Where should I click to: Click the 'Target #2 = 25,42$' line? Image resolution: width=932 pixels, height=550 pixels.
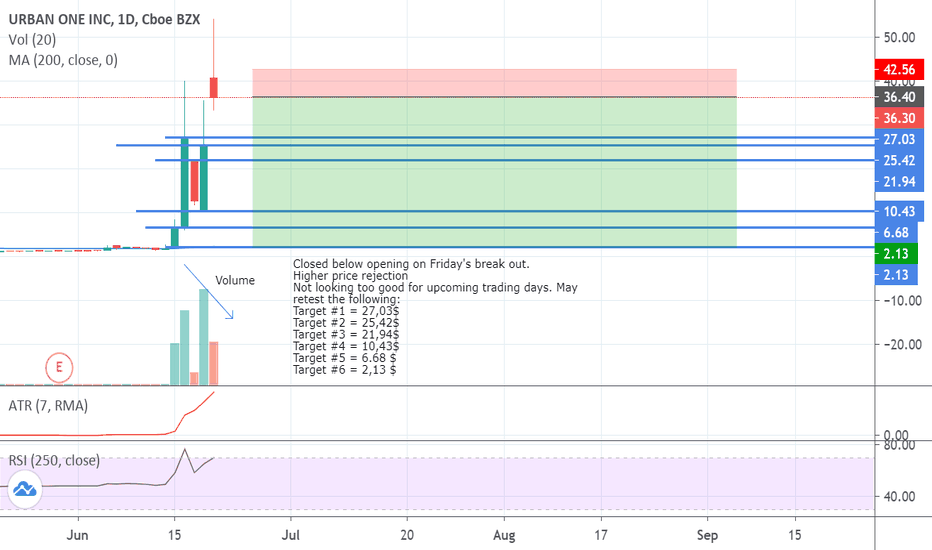pyautogui.click(x=346, y=323)
